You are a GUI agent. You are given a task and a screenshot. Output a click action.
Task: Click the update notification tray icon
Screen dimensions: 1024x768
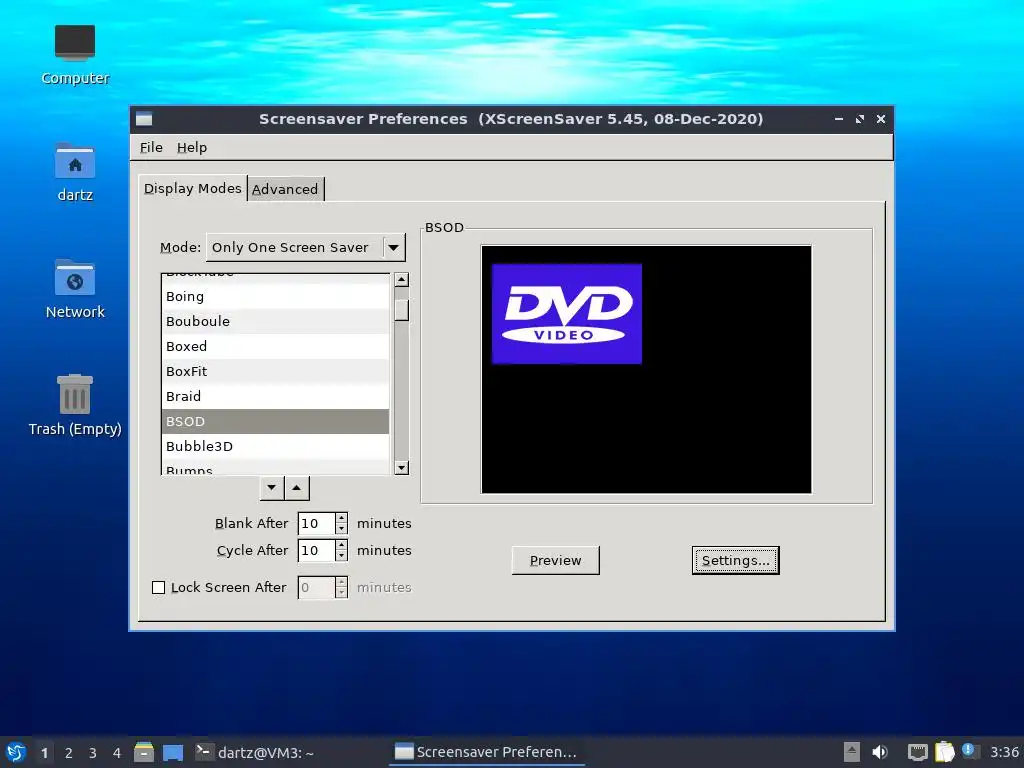click(x=969, y=751)
